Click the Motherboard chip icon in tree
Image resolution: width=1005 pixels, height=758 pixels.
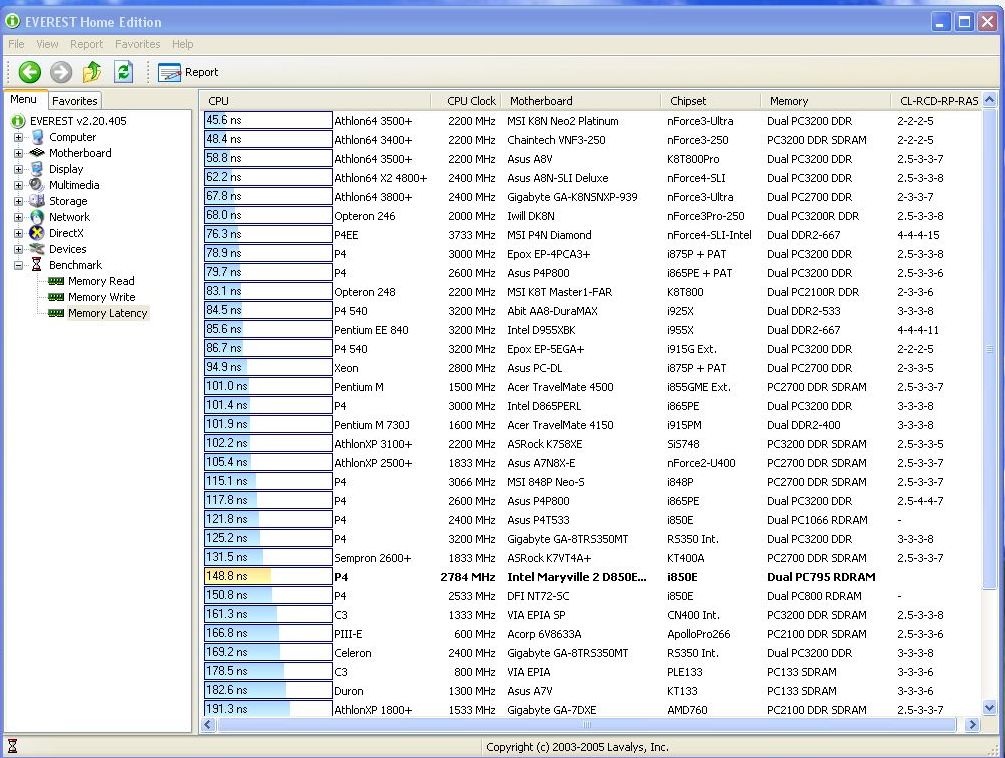(37, 152)
